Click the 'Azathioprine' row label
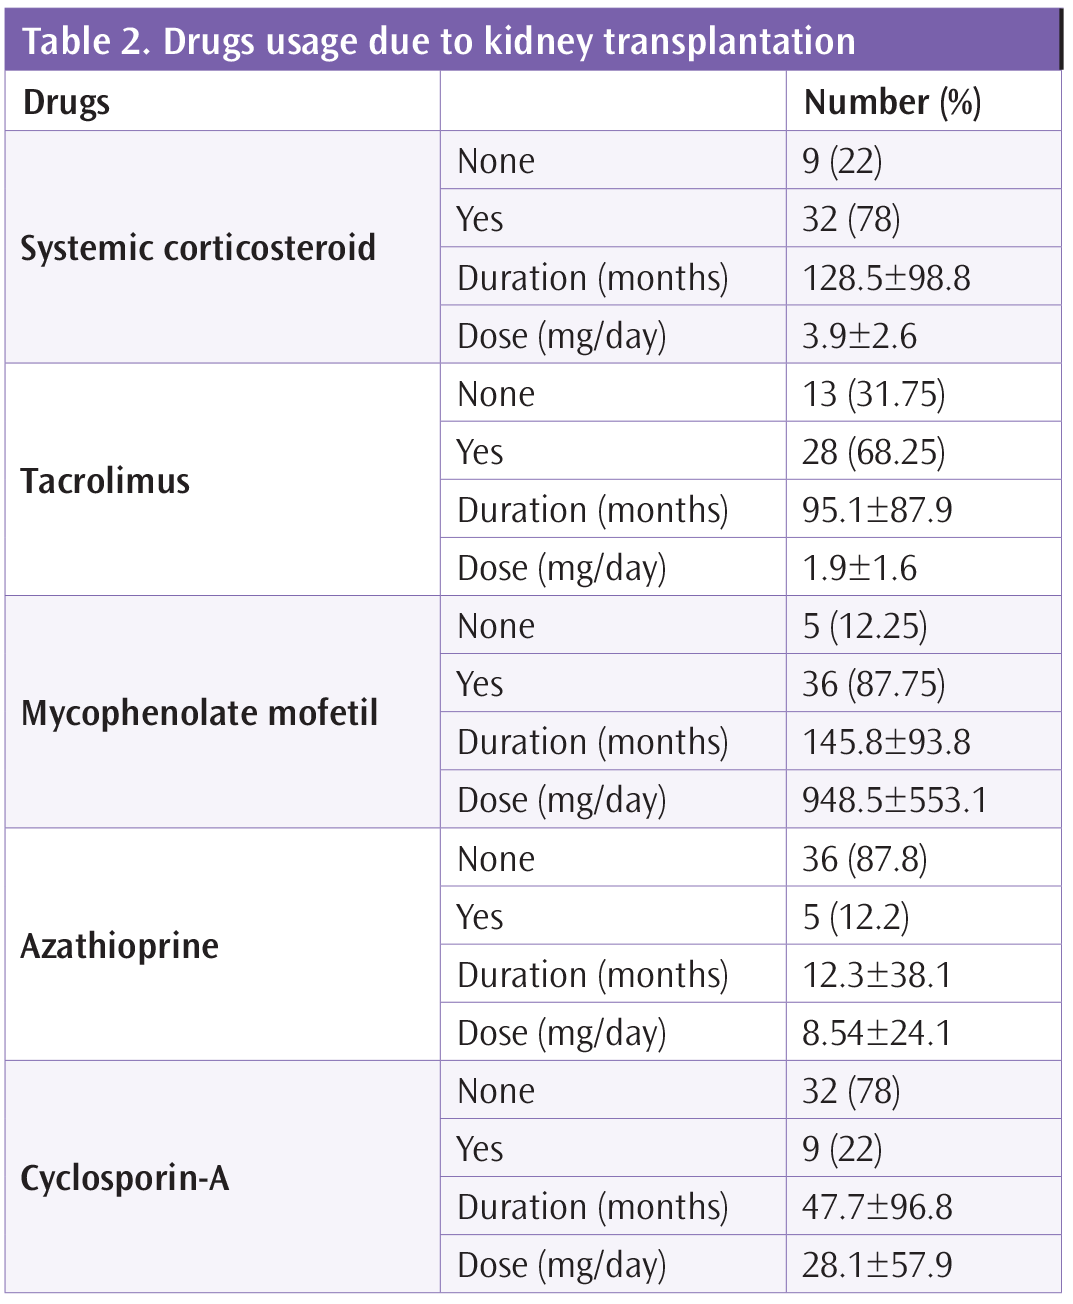This screenshot has width=1073, height=1304. point(119,946)
